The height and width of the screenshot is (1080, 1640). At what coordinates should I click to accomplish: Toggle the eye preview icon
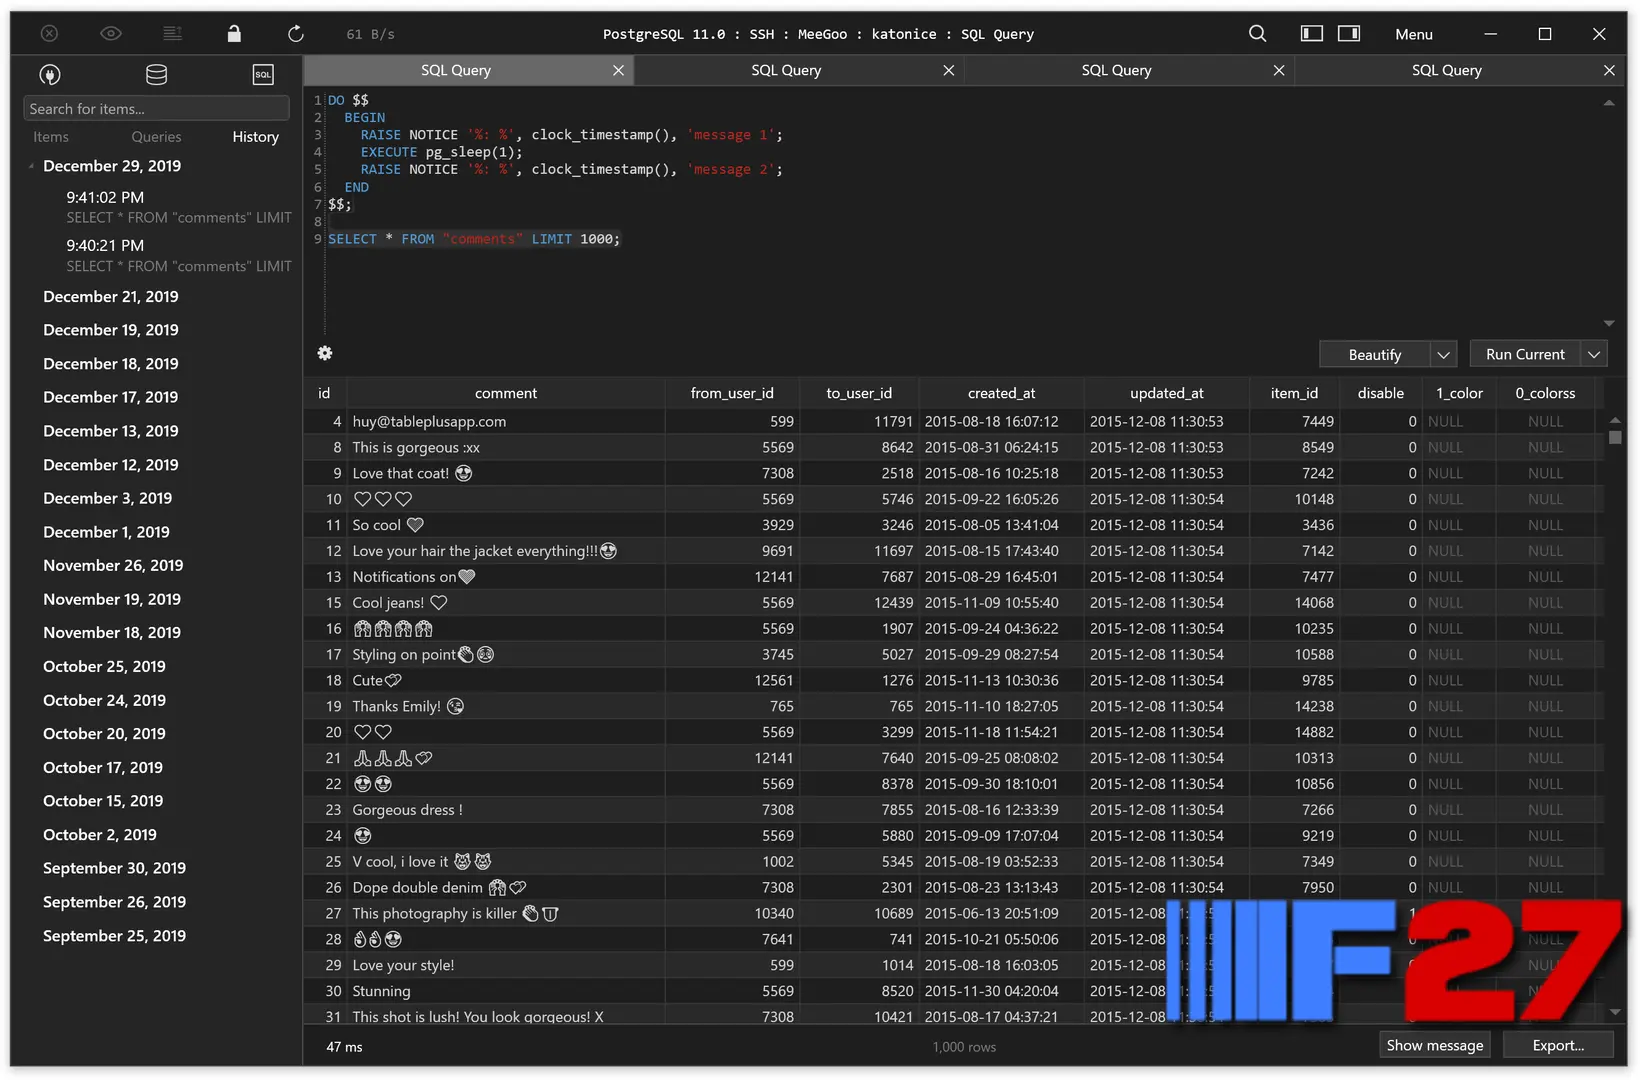(x=111, y=33)
